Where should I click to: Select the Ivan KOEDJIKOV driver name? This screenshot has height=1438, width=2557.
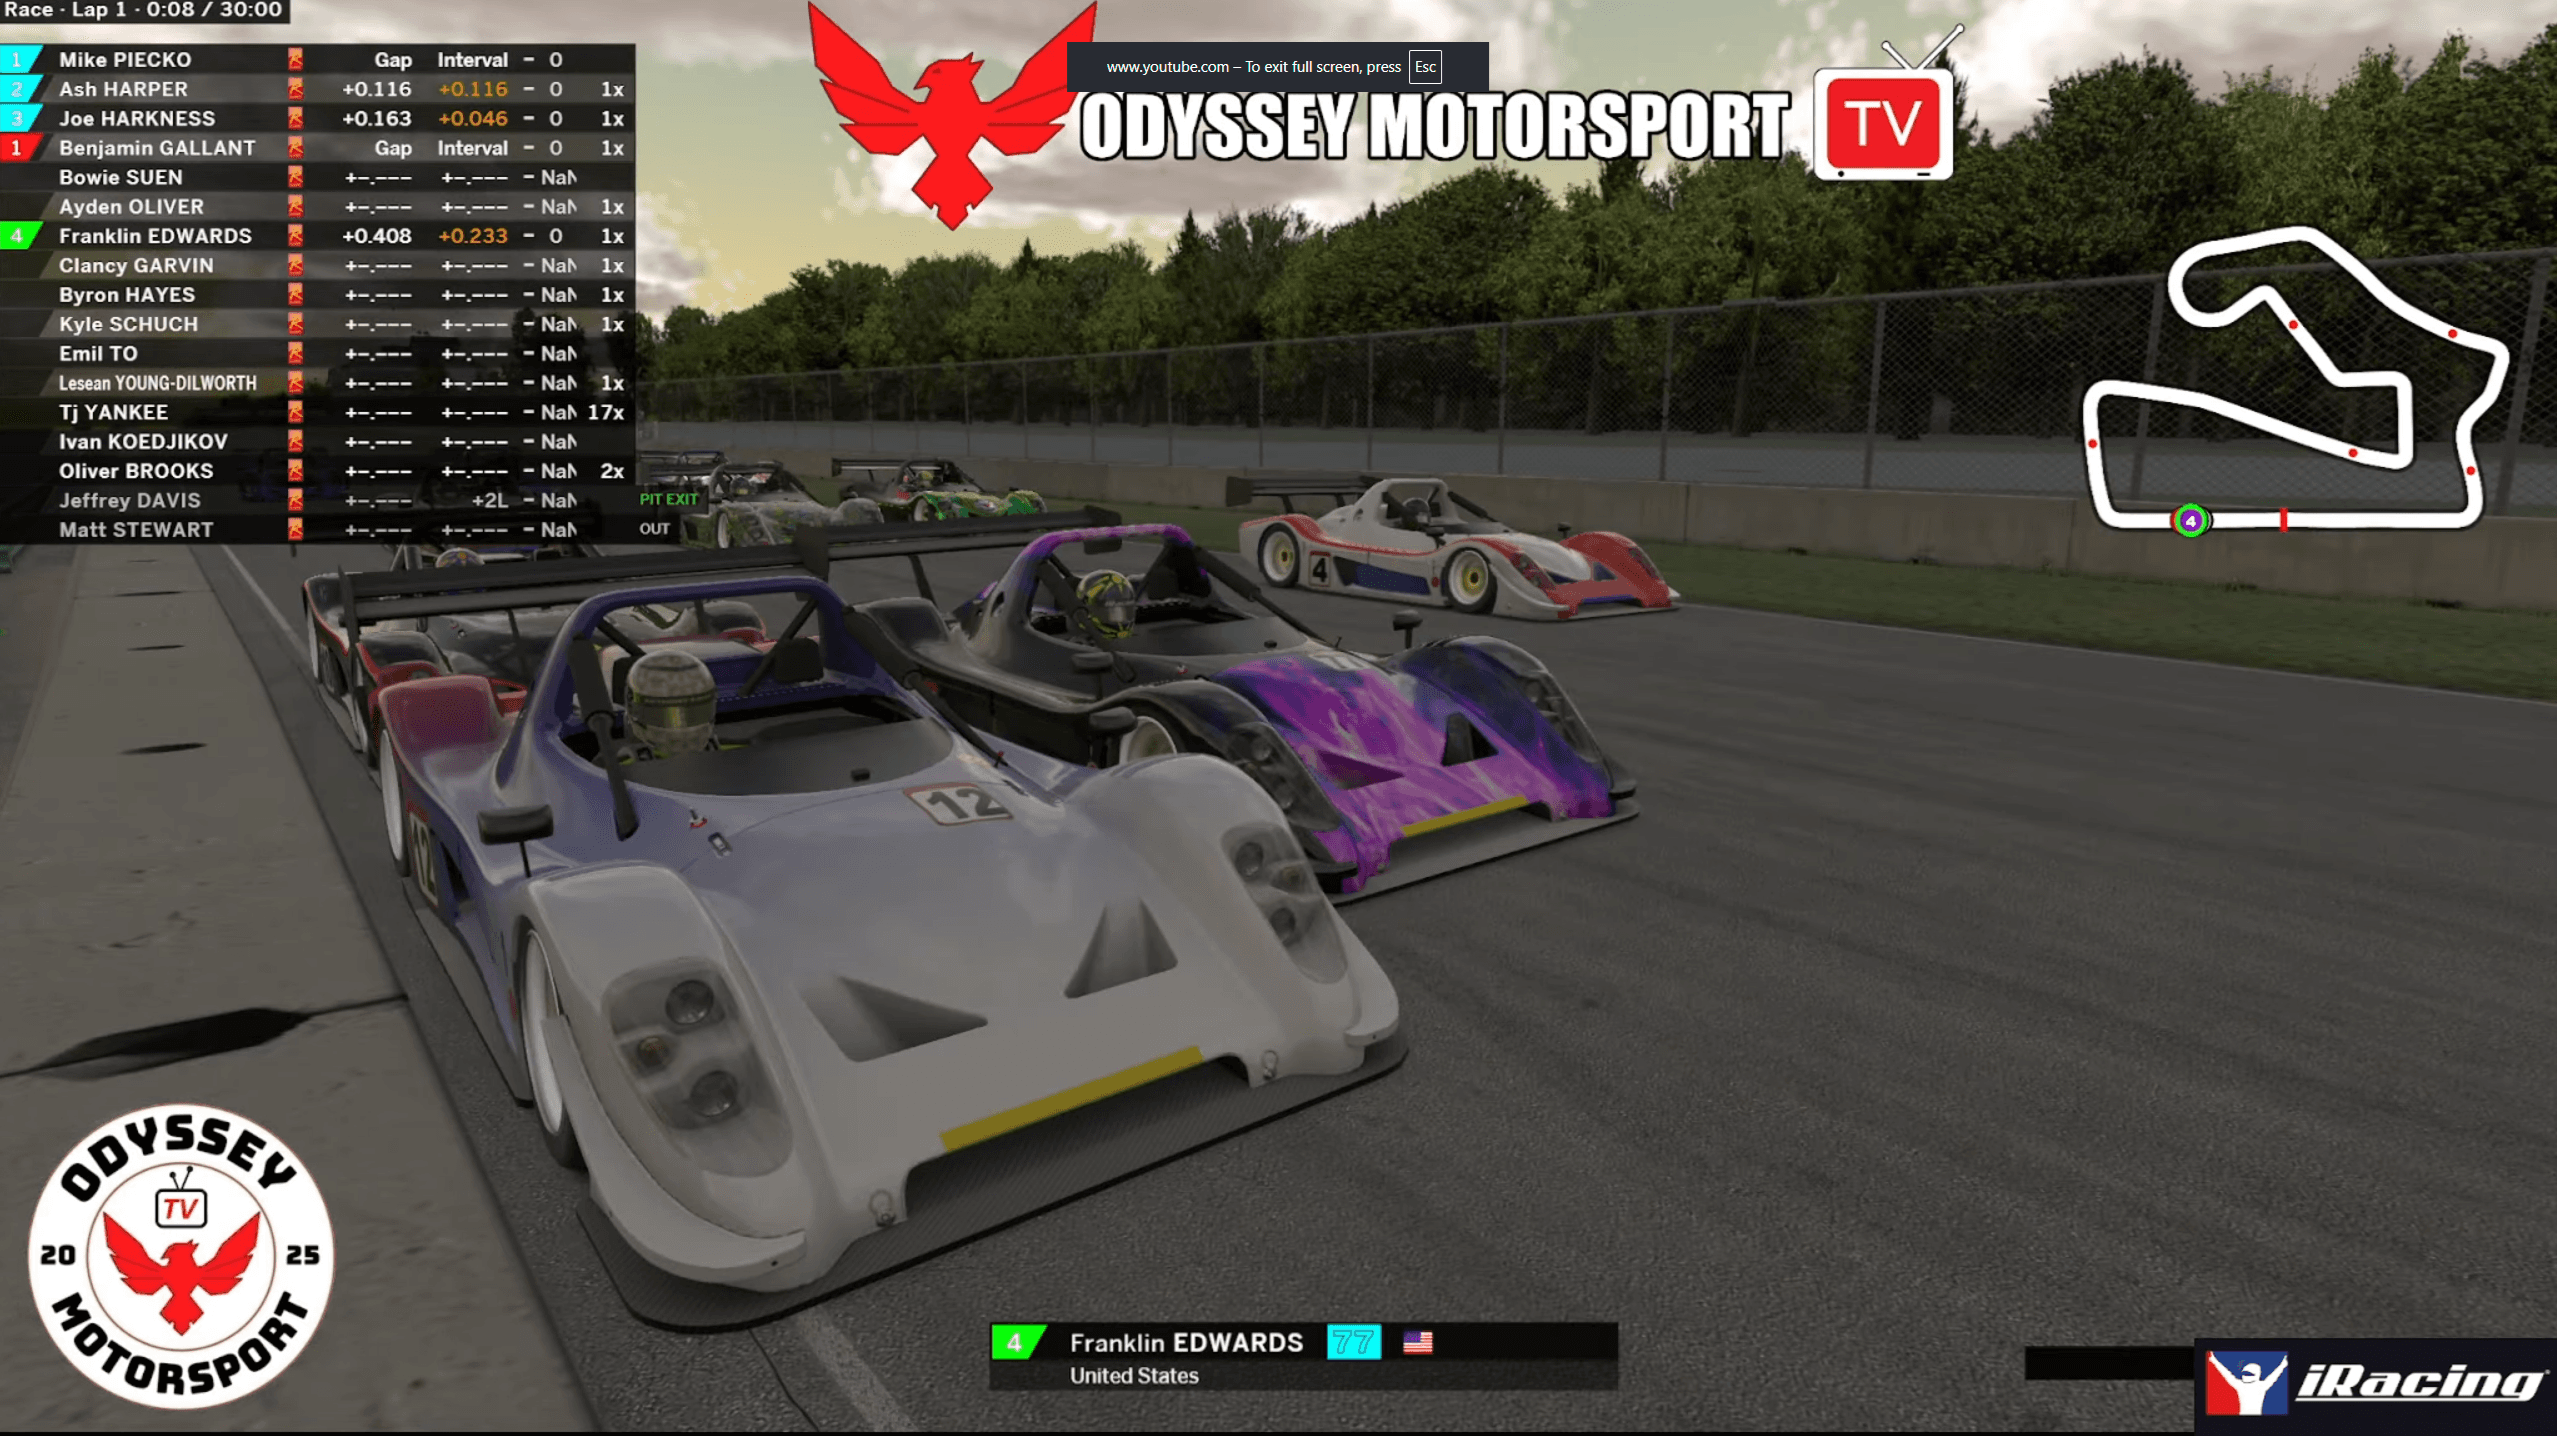[143, 442]
